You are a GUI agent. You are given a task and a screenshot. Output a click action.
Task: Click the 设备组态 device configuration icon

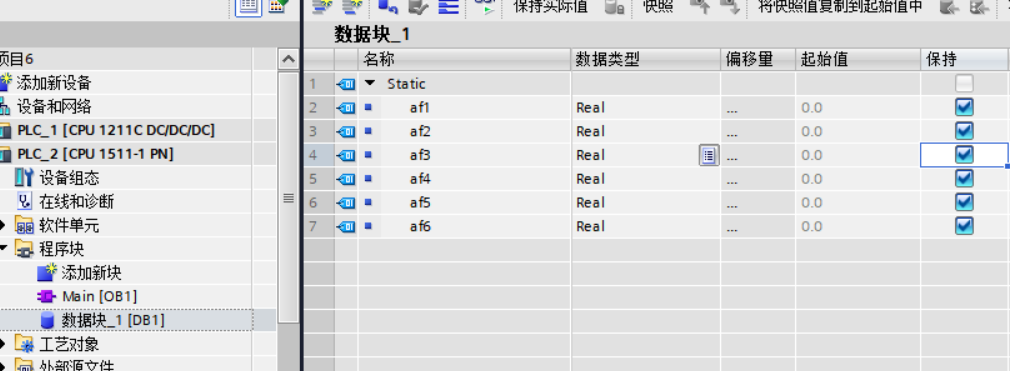click(x=23, y=178)
